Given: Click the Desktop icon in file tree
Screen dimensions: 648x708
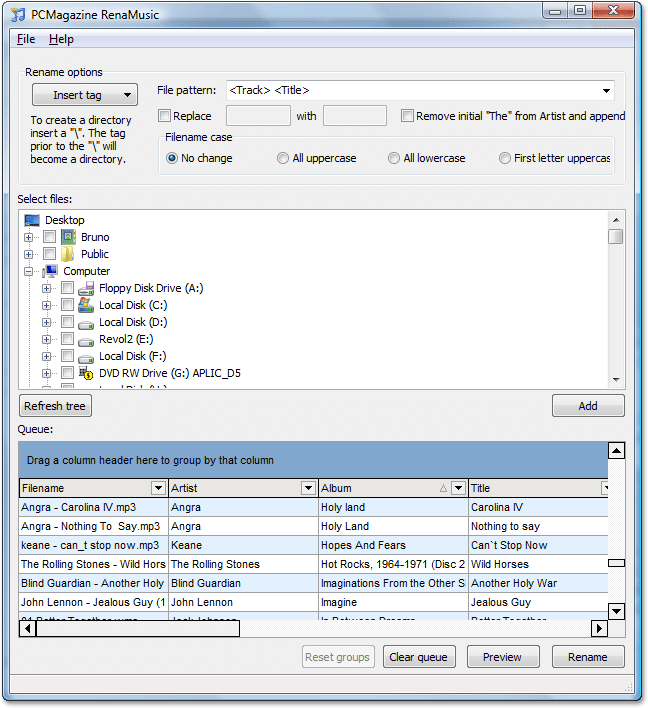Looking at the screenshot, I should pyautogui.click(x=32, y=220).
